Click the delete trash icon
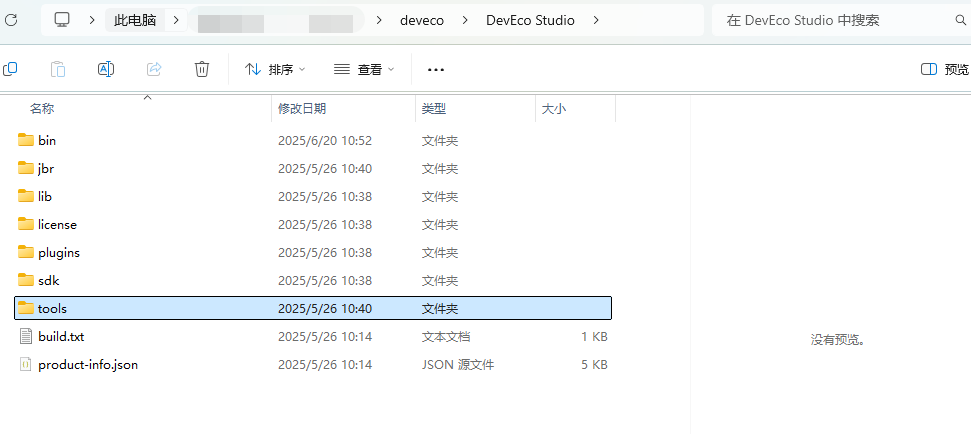Image resolution: width=971 pixels, height=434 pixels. [202, 69]
